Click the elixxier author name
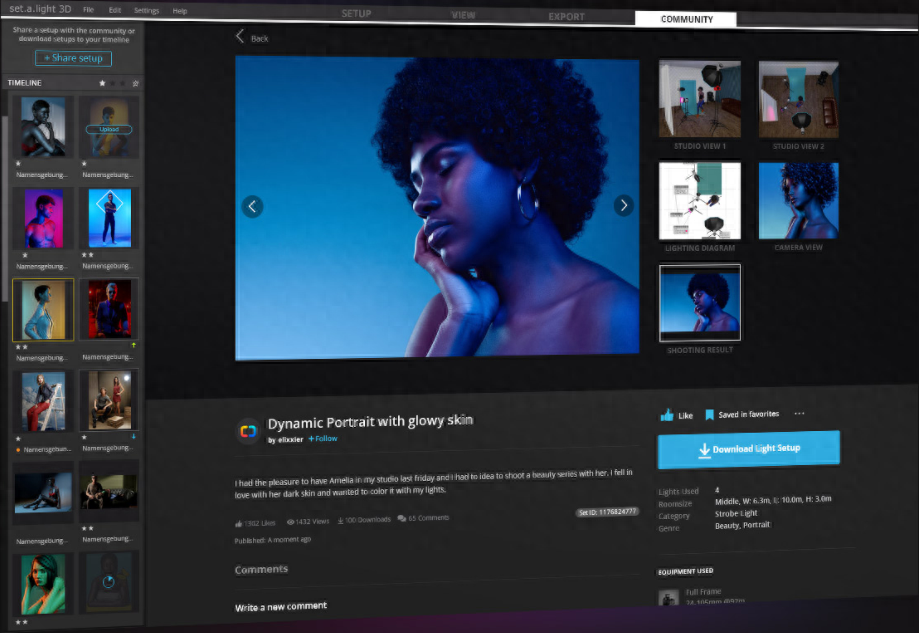 (290, 440)
